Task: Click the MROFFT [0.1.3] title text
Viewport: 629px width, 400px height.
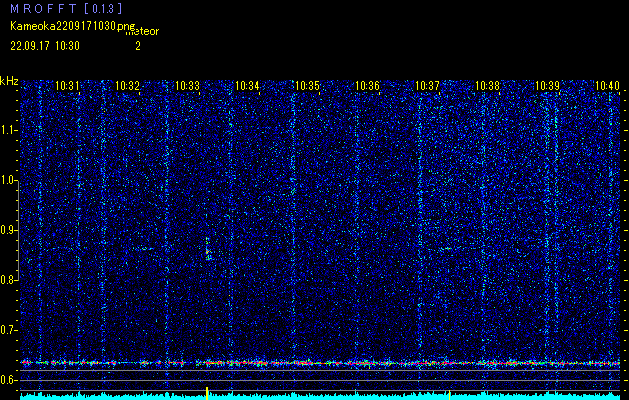Action: pos(66,8)
